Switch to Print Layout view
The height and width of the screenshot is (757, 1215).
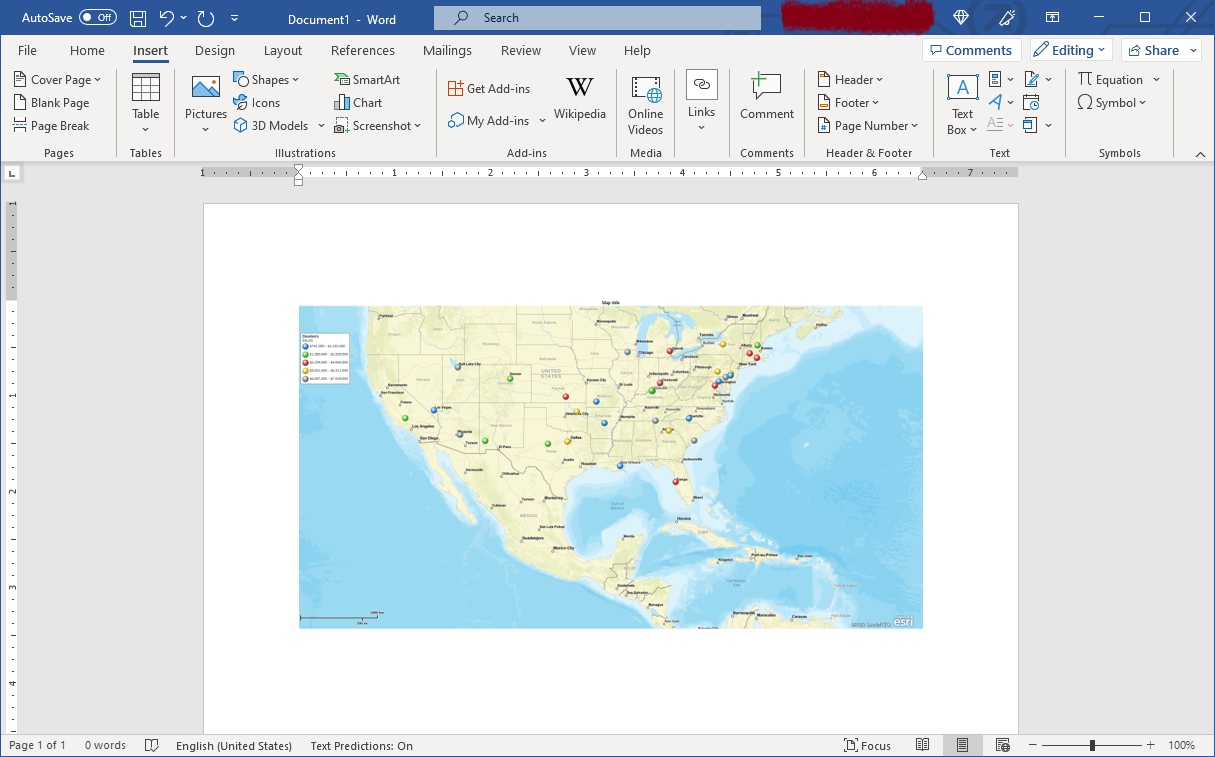click(962, 746)
